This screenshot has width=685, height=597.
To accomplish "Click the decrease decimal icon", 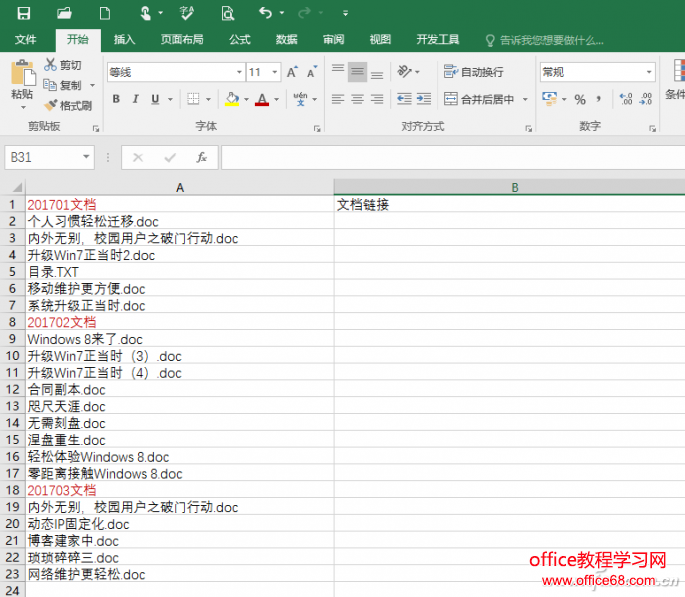I will pos(646,99).
